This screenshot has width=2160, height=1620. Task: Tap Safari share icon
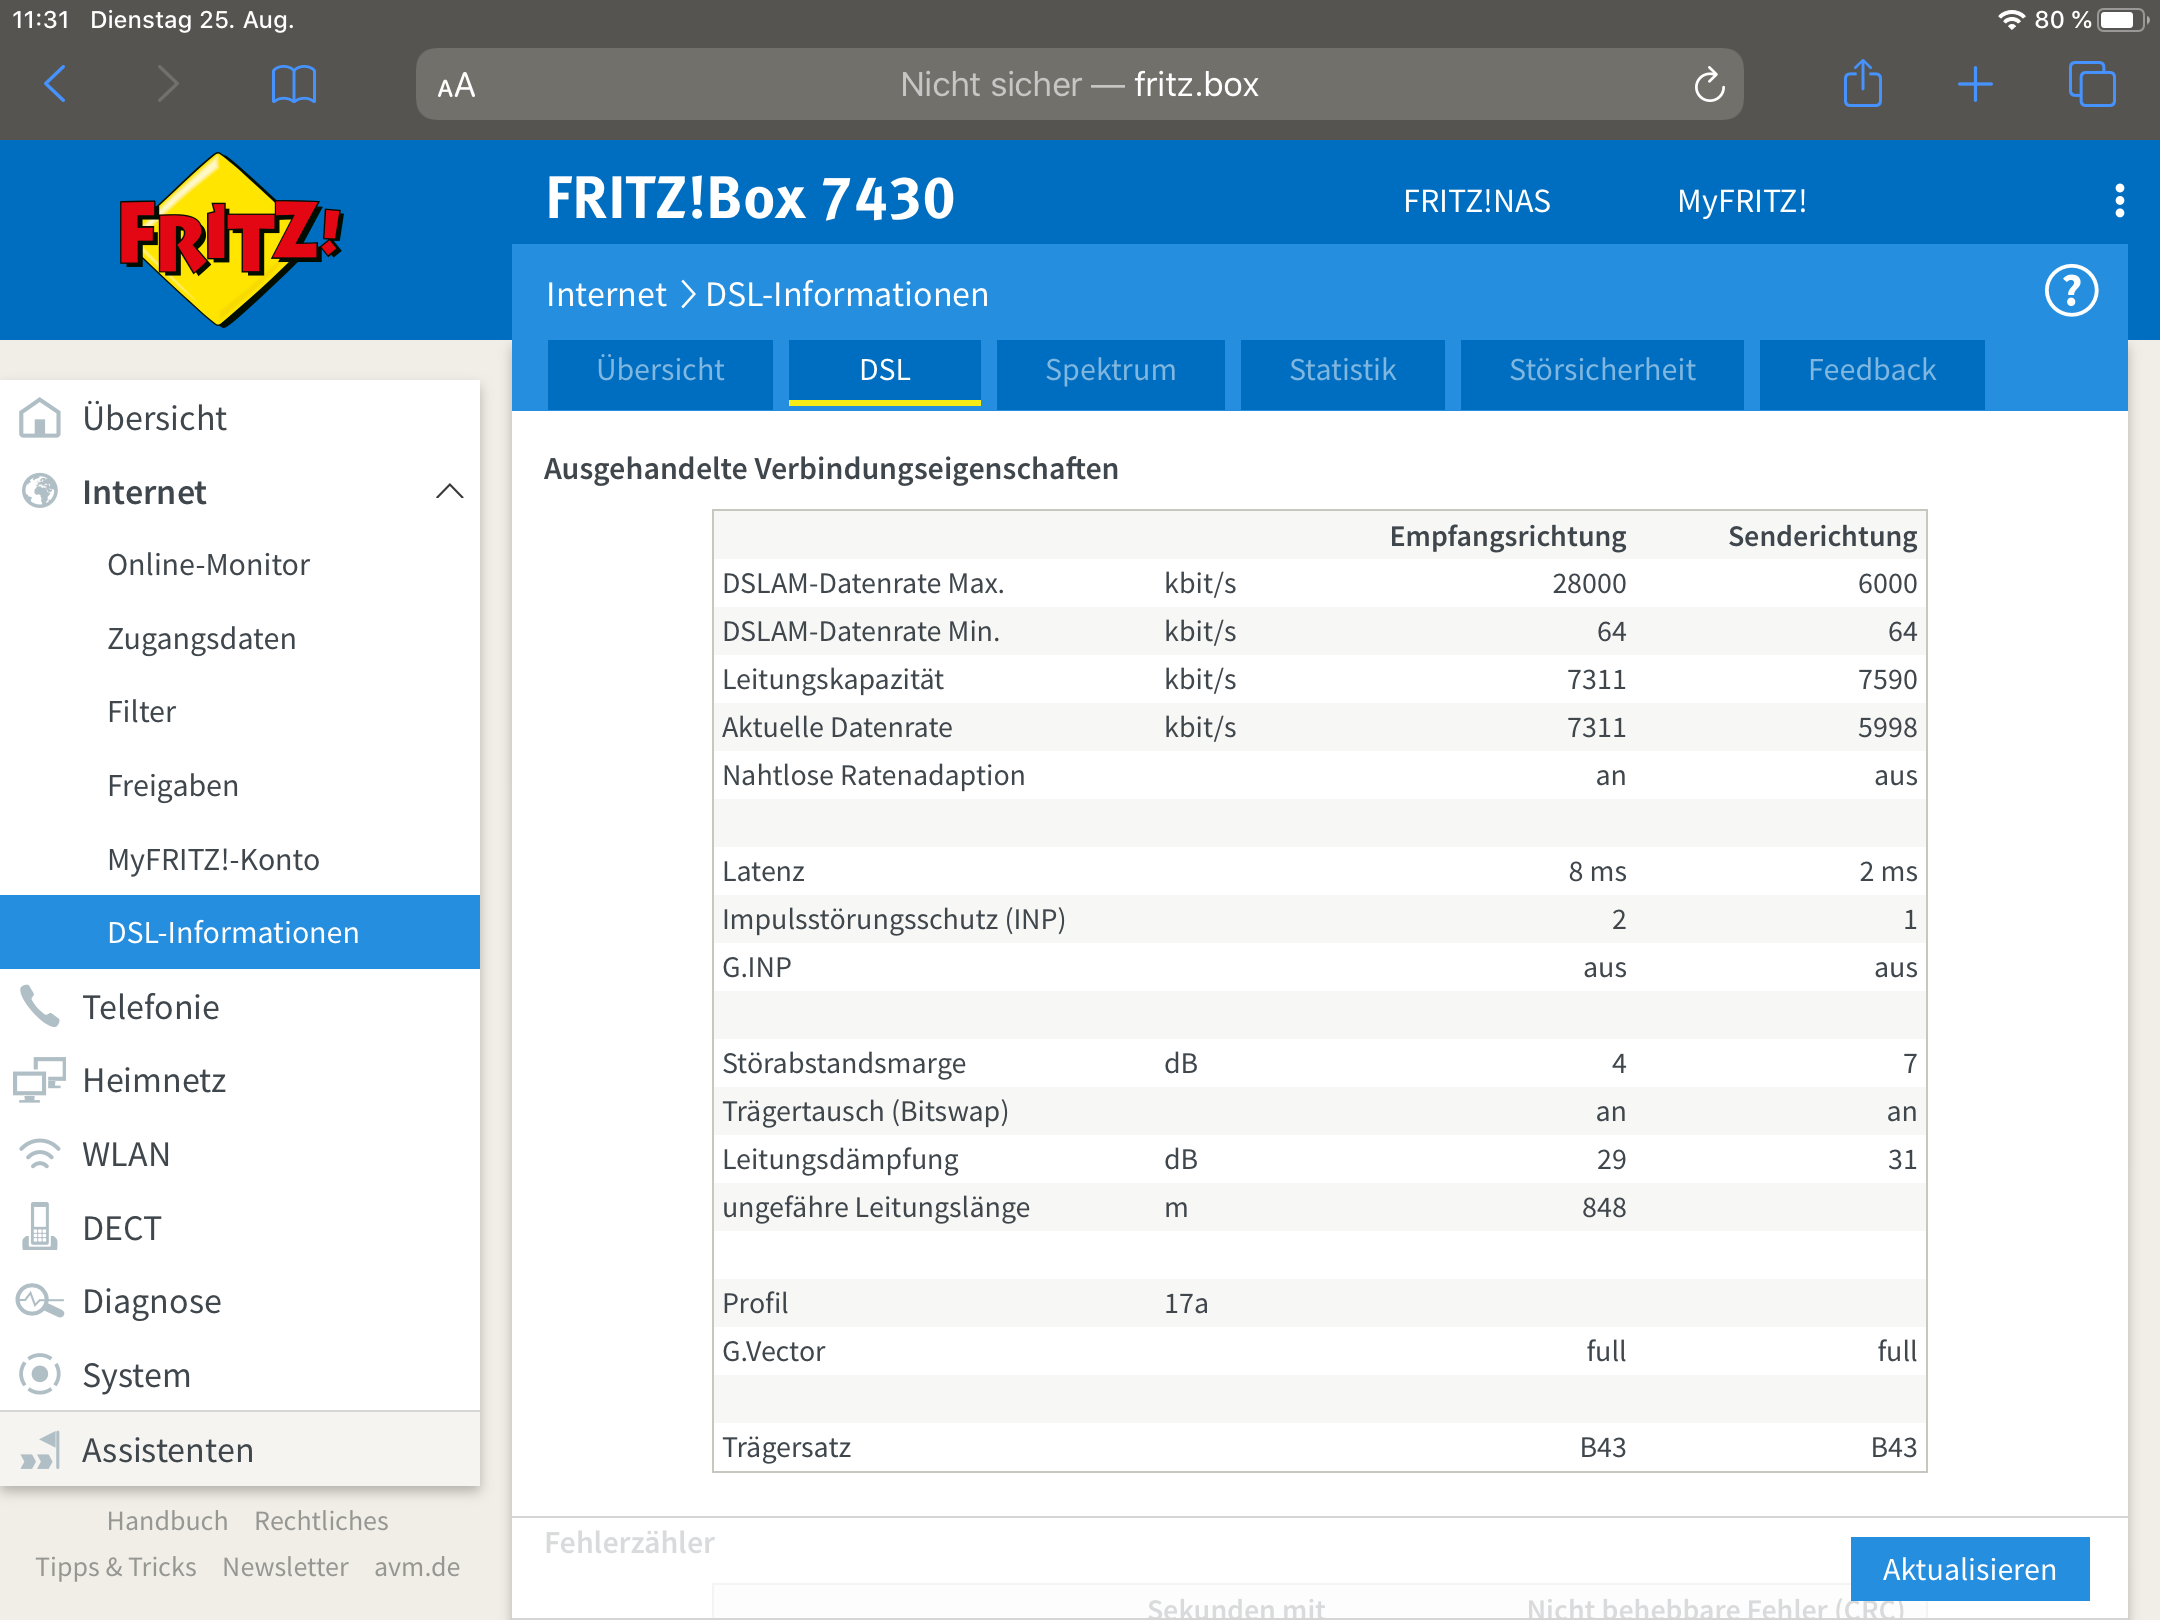click(x=1862, y=84)
